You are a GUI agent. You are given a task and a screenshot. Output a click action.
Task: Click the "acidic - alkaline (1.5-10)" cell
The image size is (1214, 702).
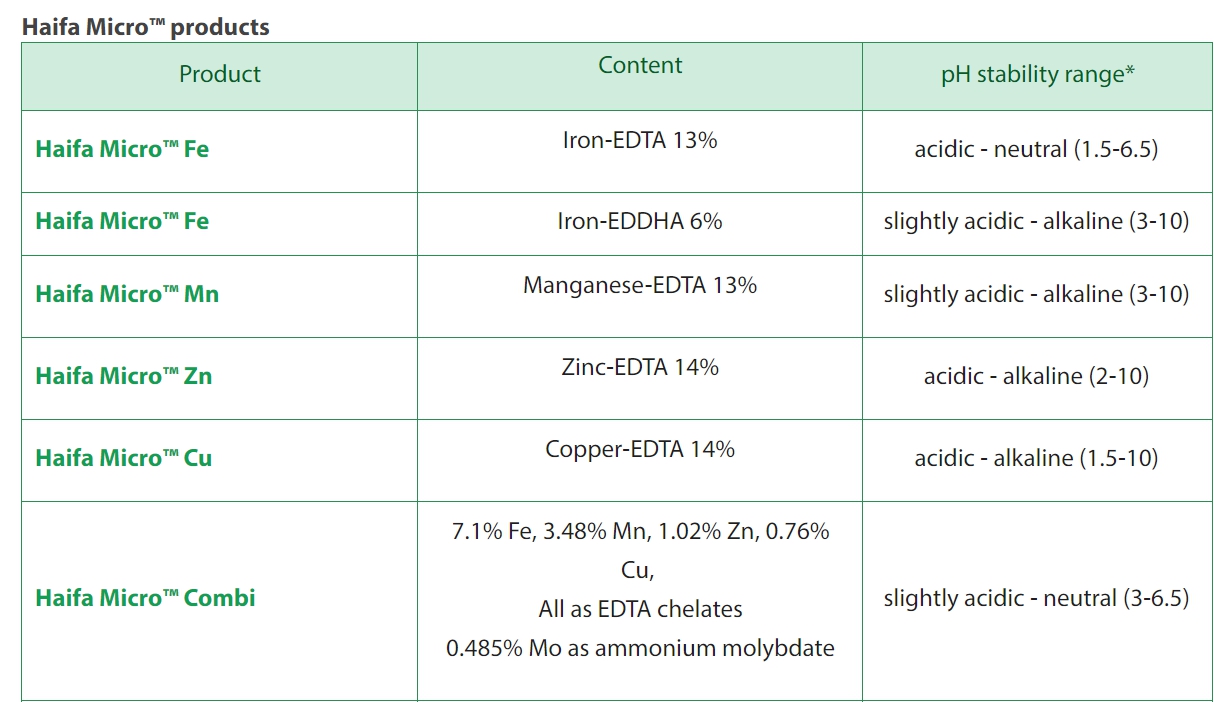coord(1036,458)
